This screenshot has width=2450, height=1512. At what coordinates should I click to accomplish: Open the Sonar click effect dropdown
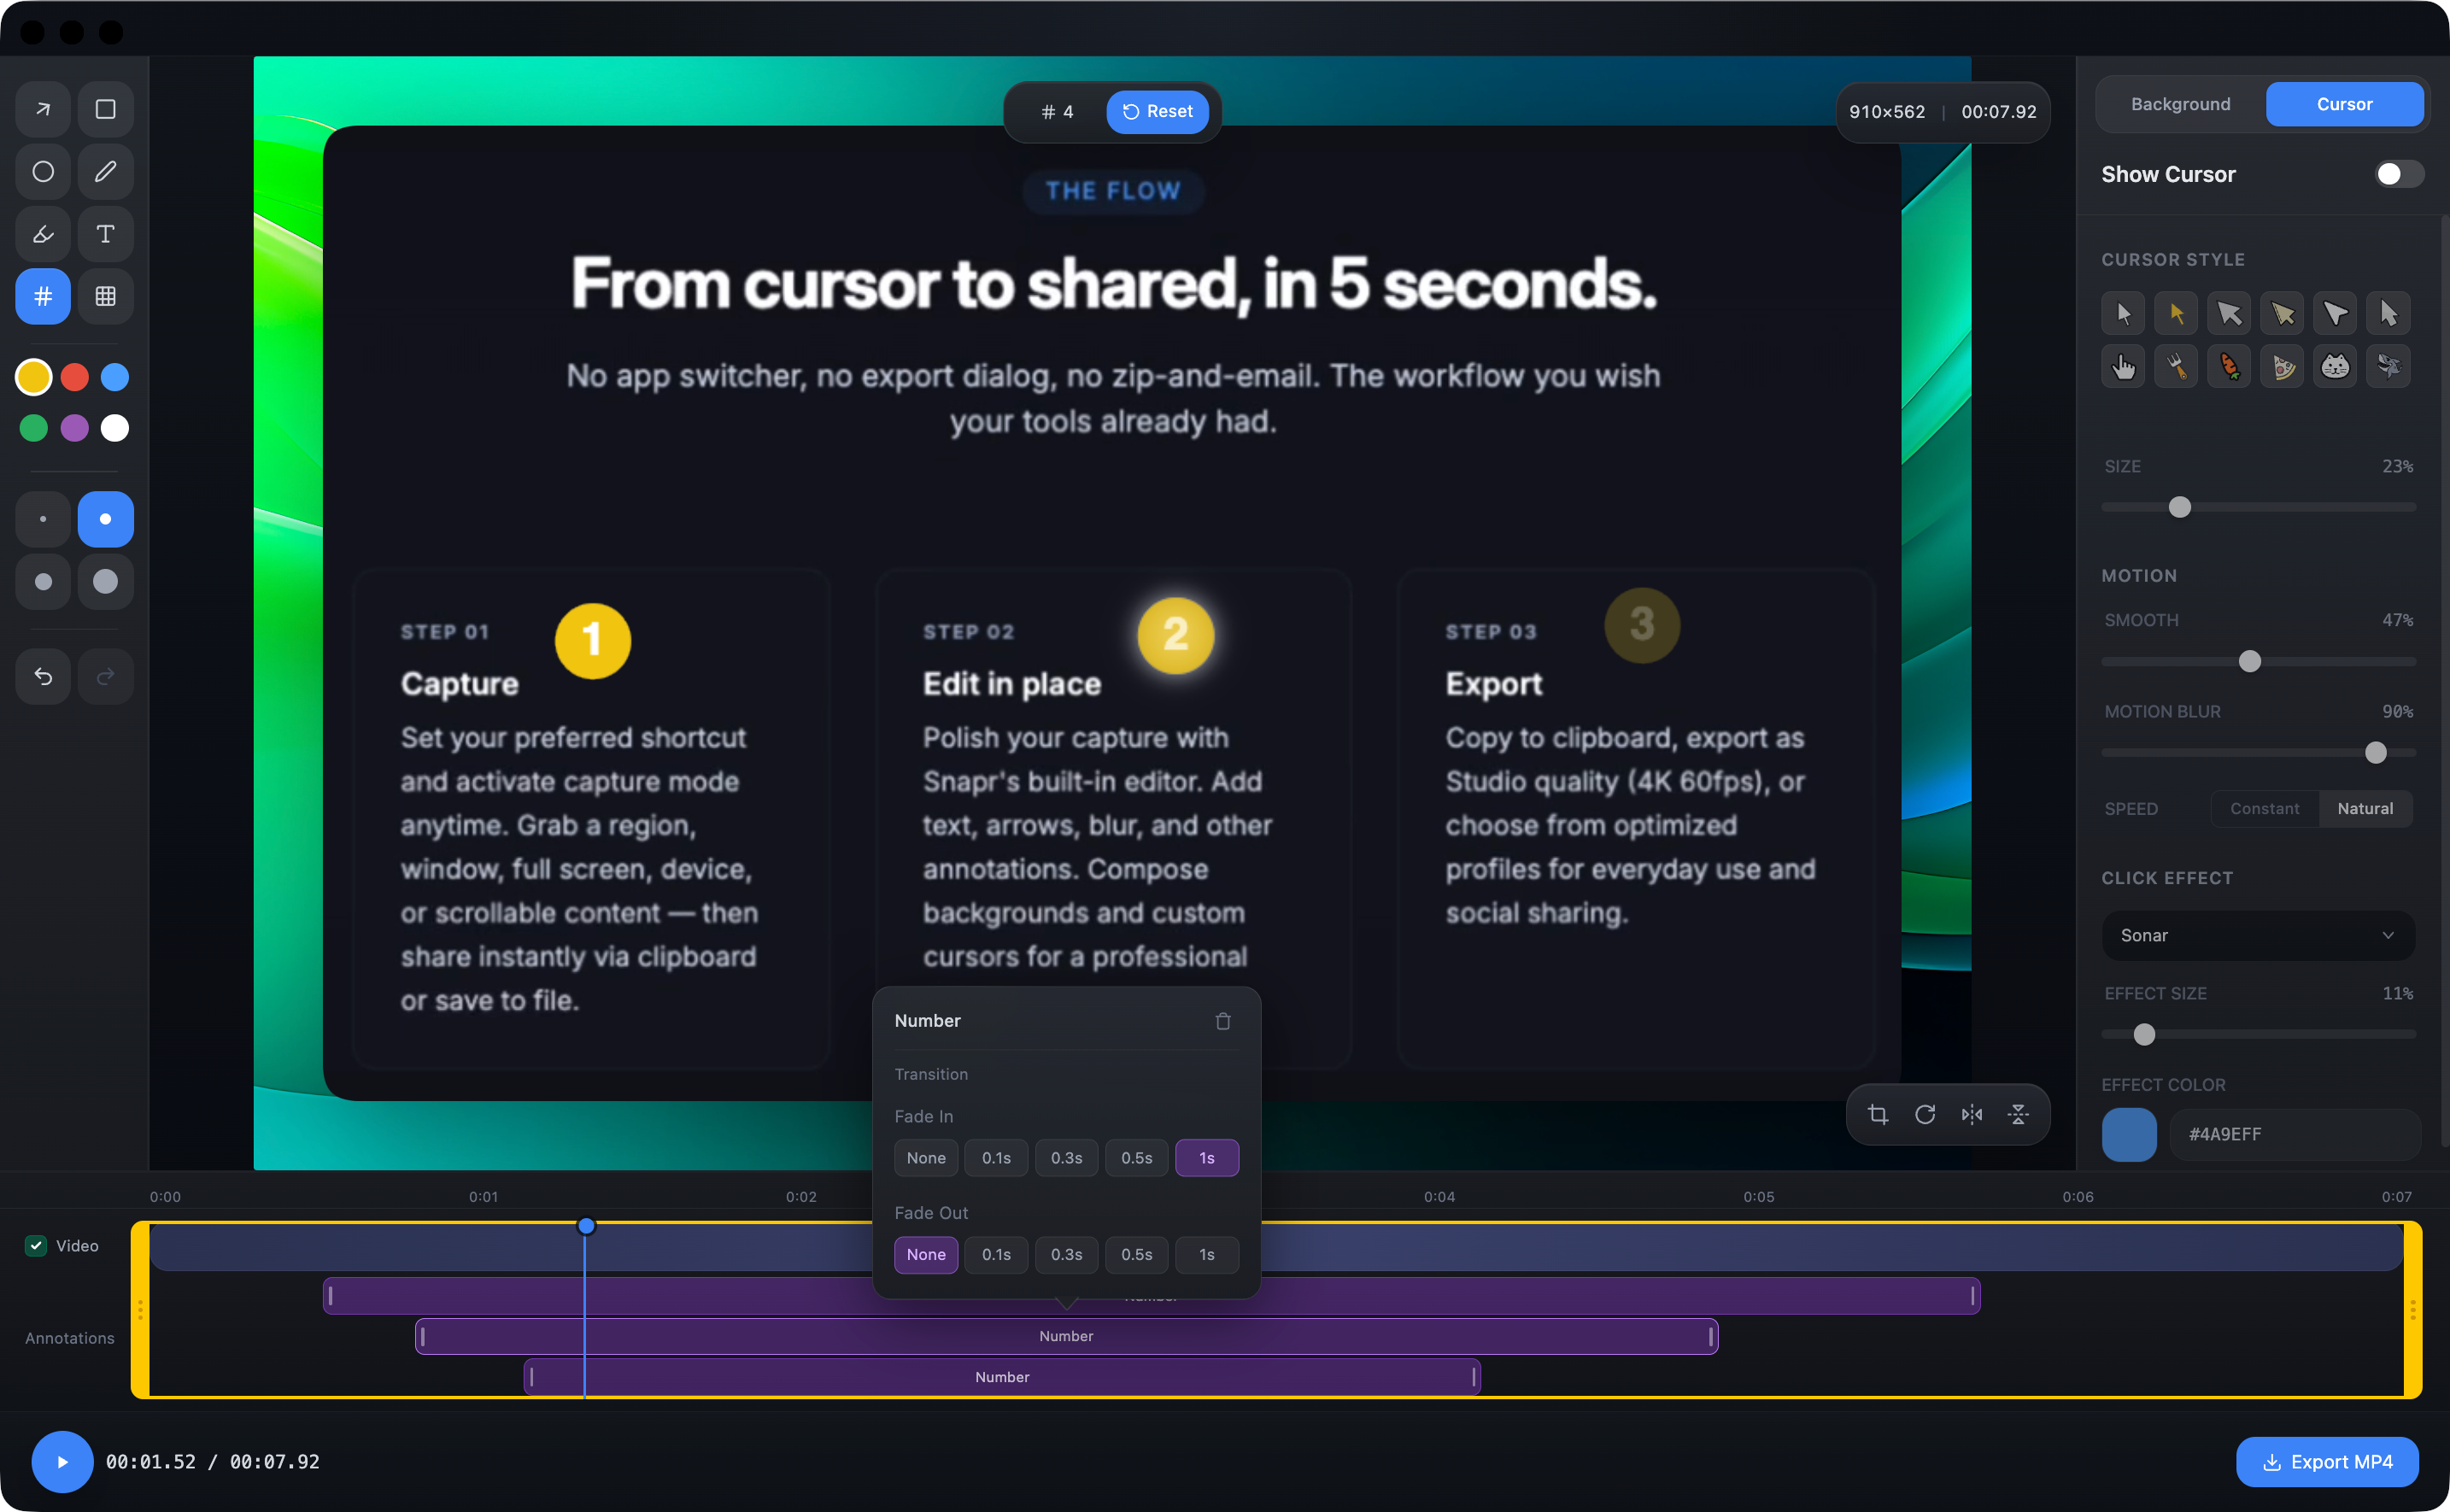click(2258, 936)
